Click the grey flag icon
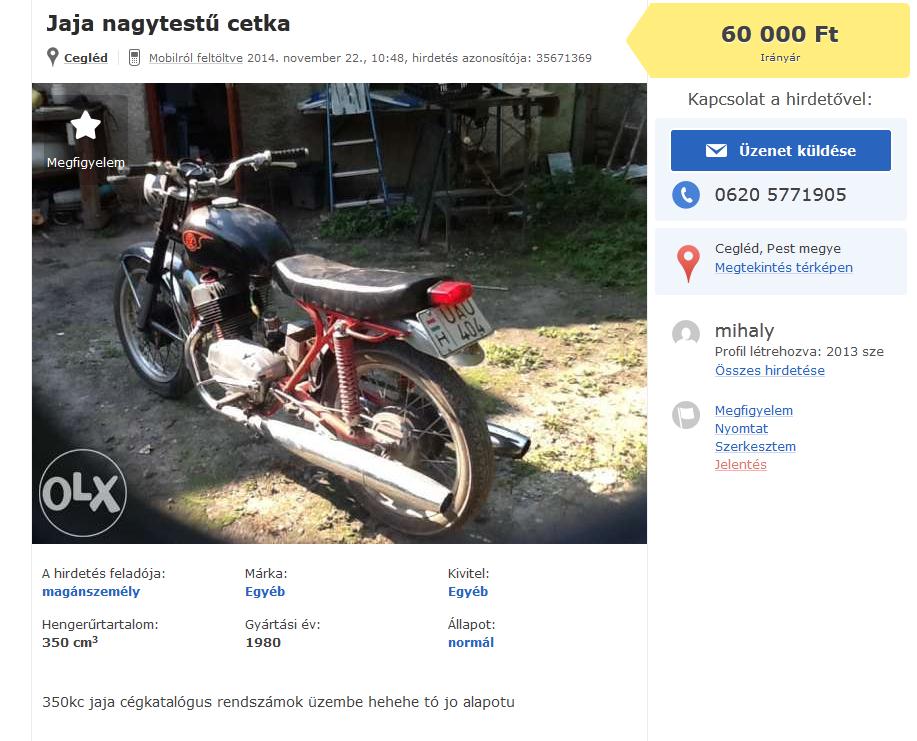Viewport: 917px width, 741px height. (686, 415)
